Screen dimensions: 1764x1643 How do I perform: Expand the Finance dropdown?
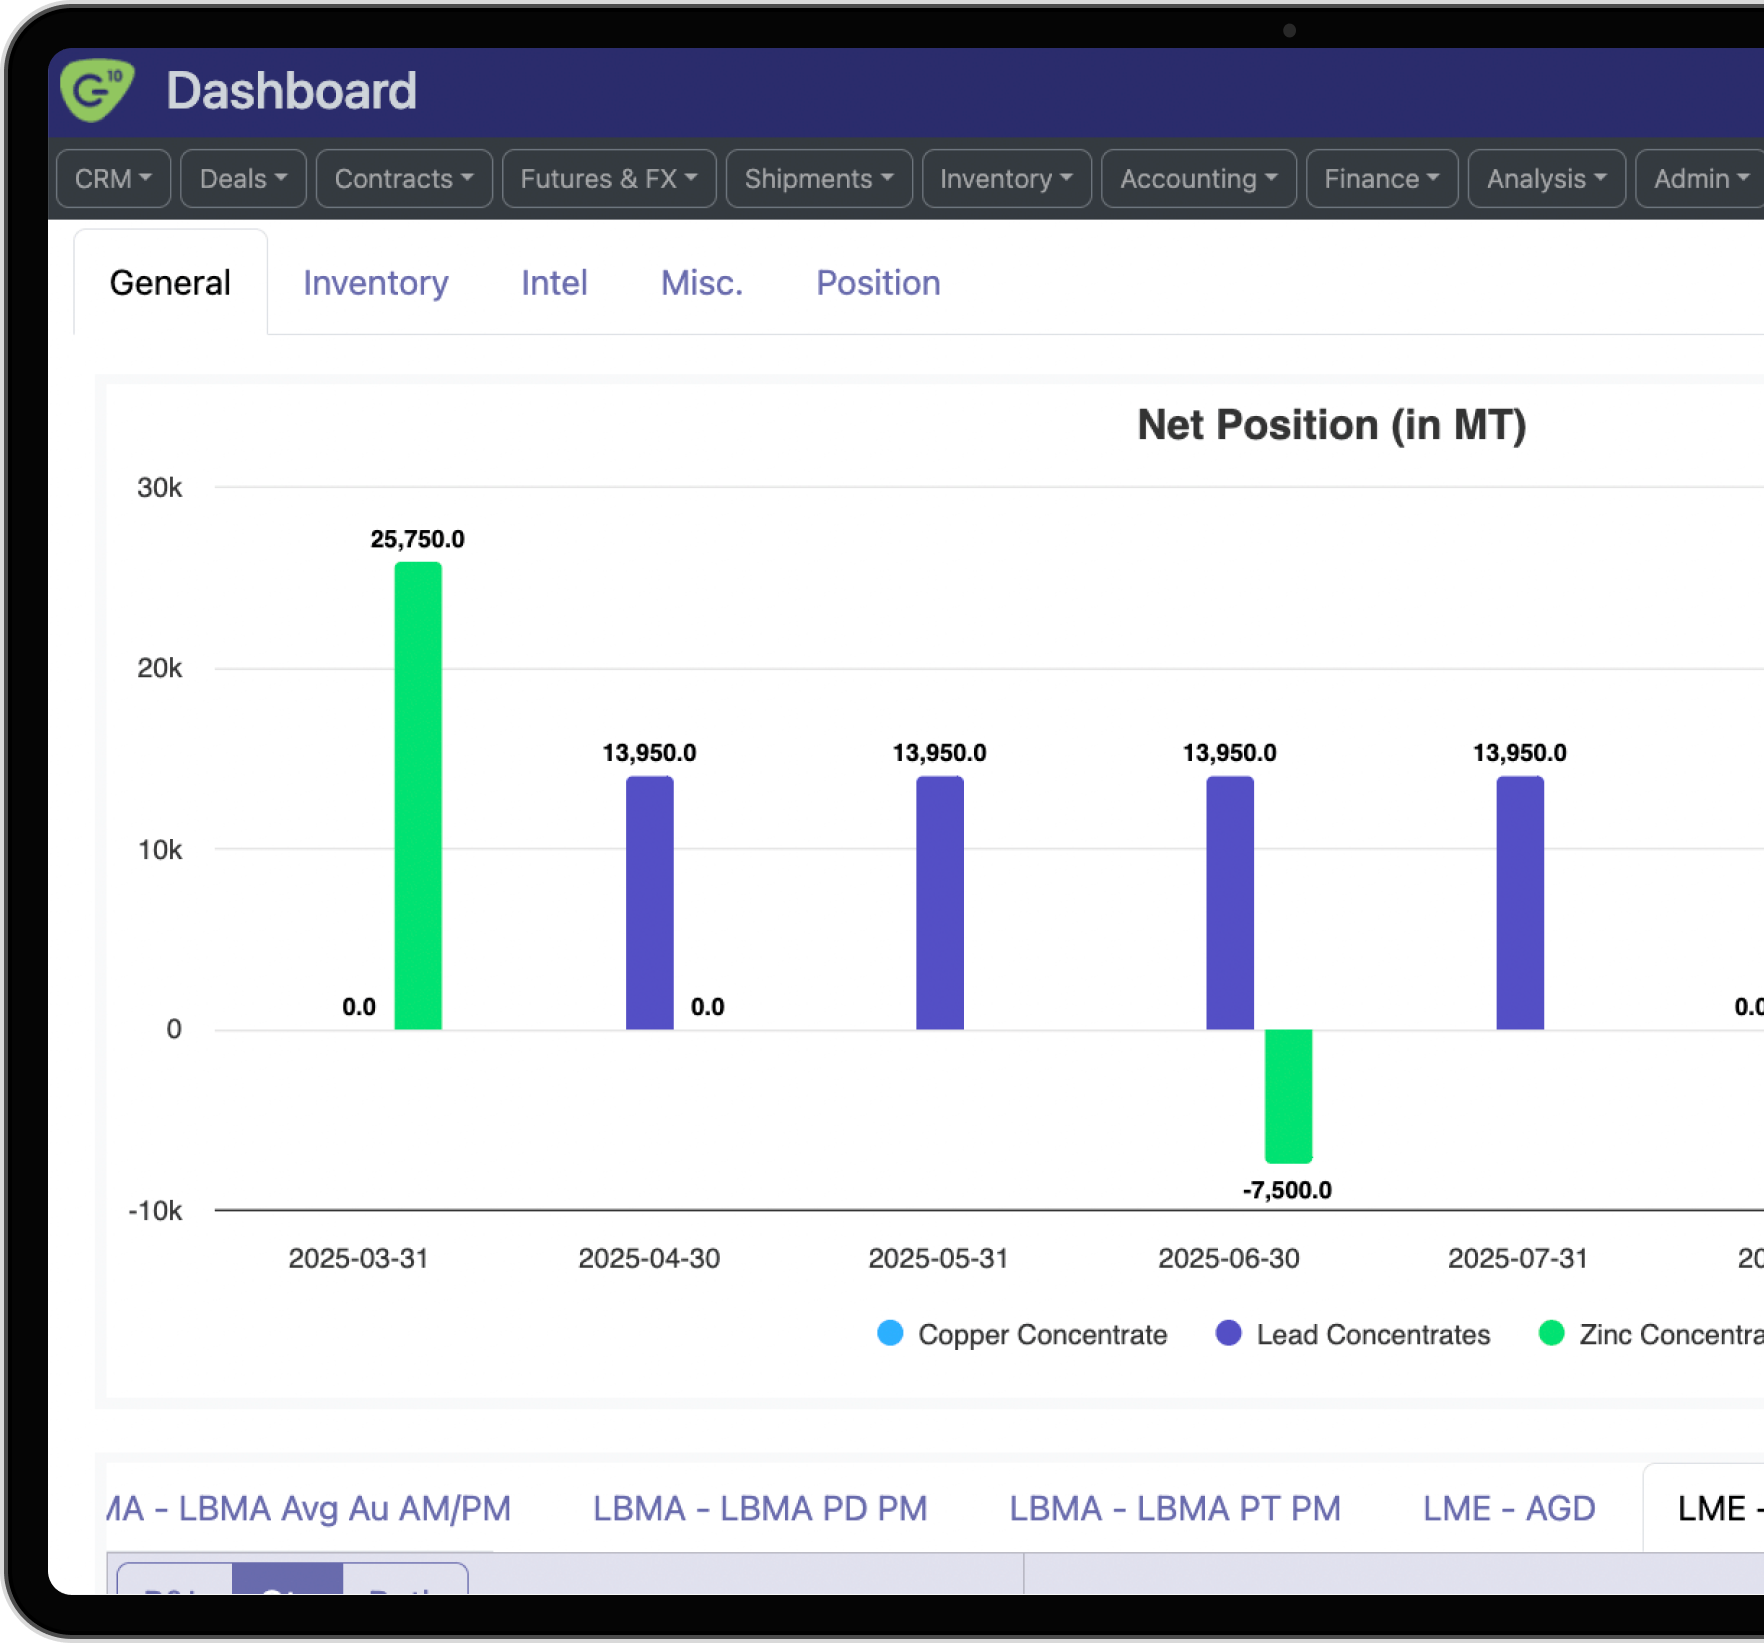1381,179
